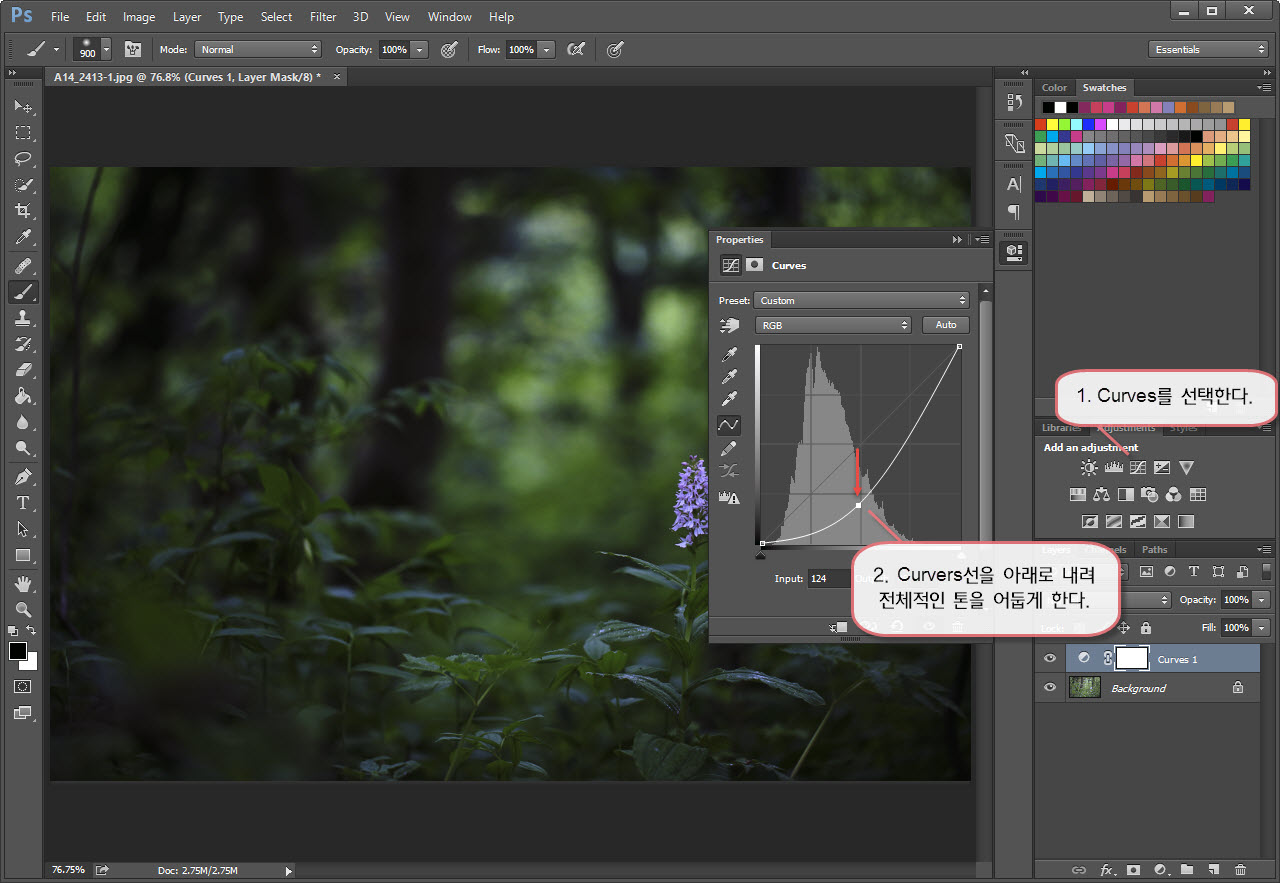1280x883 pixels.
Task: Add an Exposure adjustment
Action: (1162, 467)
